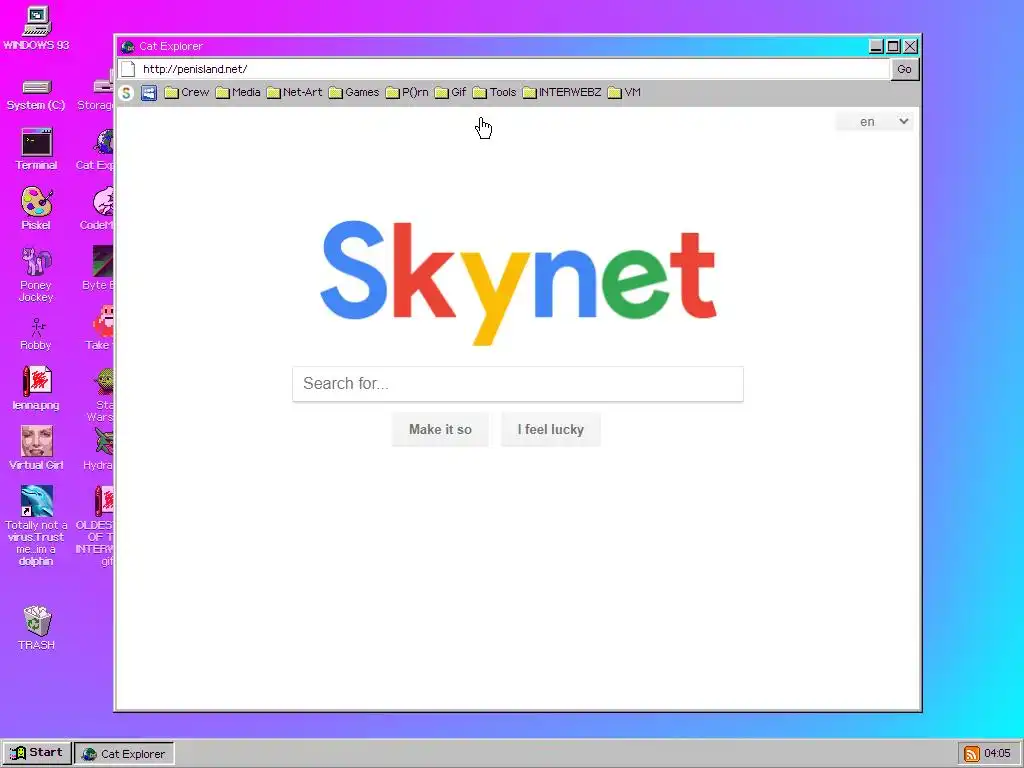Open Robby stick figure icon
Viewport: 1024px width, 768px height.
[x=36, y=334]
